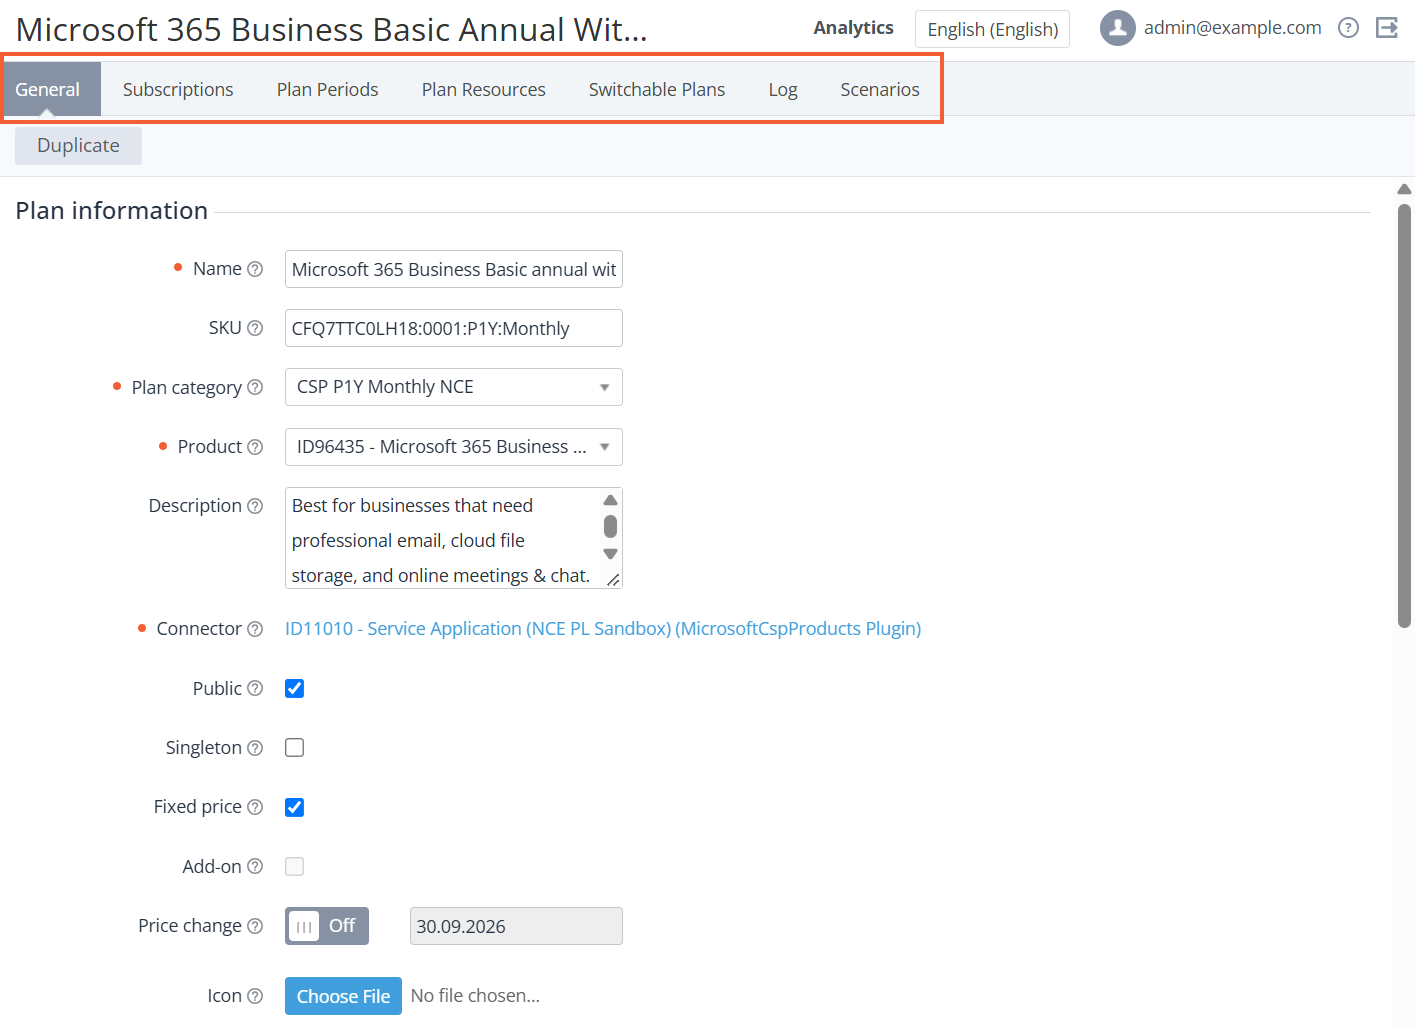This screenshot has height=1028, width=1415.
Task: Click the SKU input field
Action: click(454, 328)
